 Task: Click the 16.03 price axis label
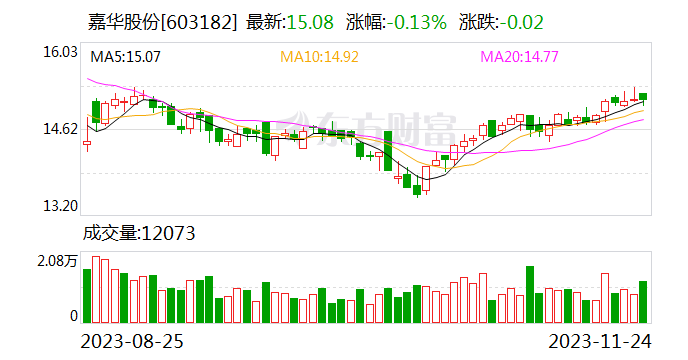pyautogui.click(x=60, y=52)
